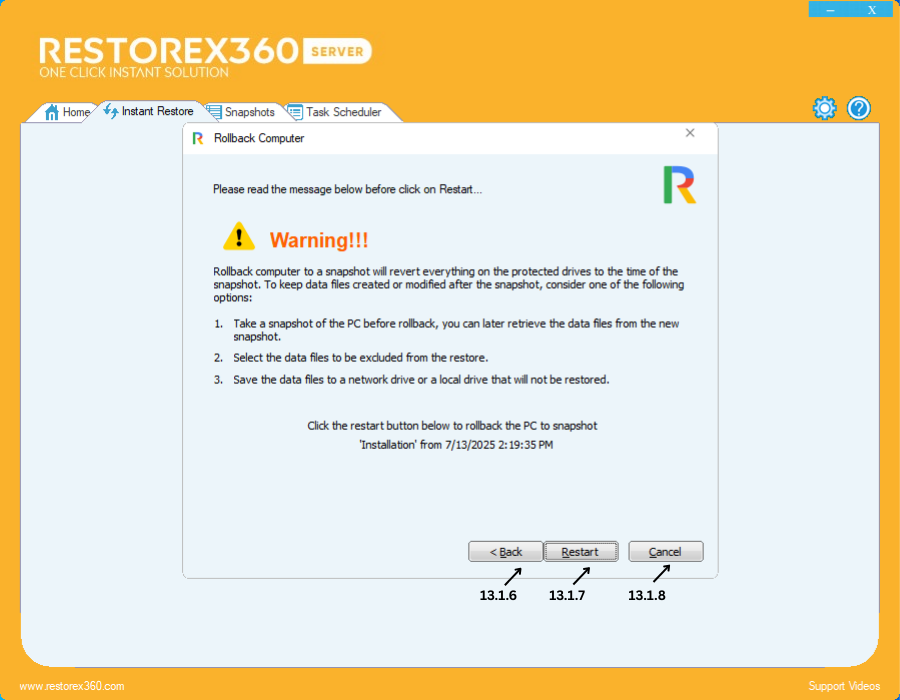Select the Instant Restore tab
The image size is (900, 700).
click(149, 111)
